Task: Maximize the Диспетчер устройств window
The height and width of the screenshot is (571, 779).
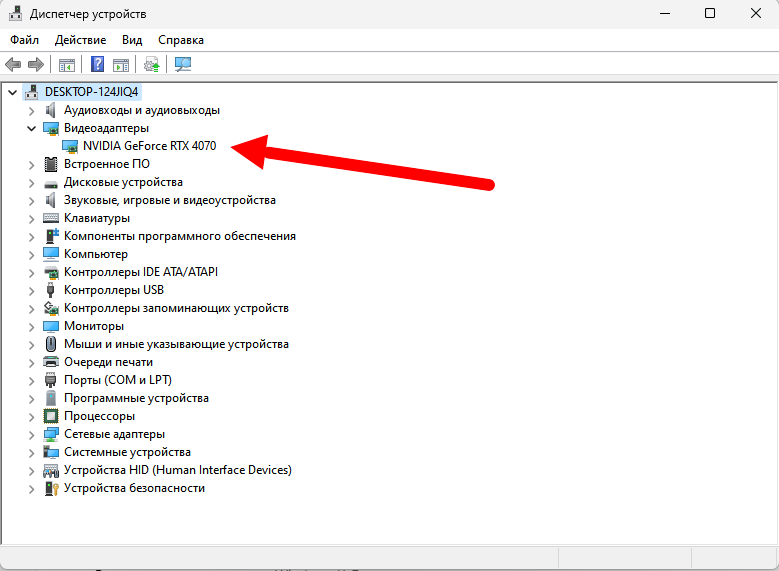Action: pos(710,13)
